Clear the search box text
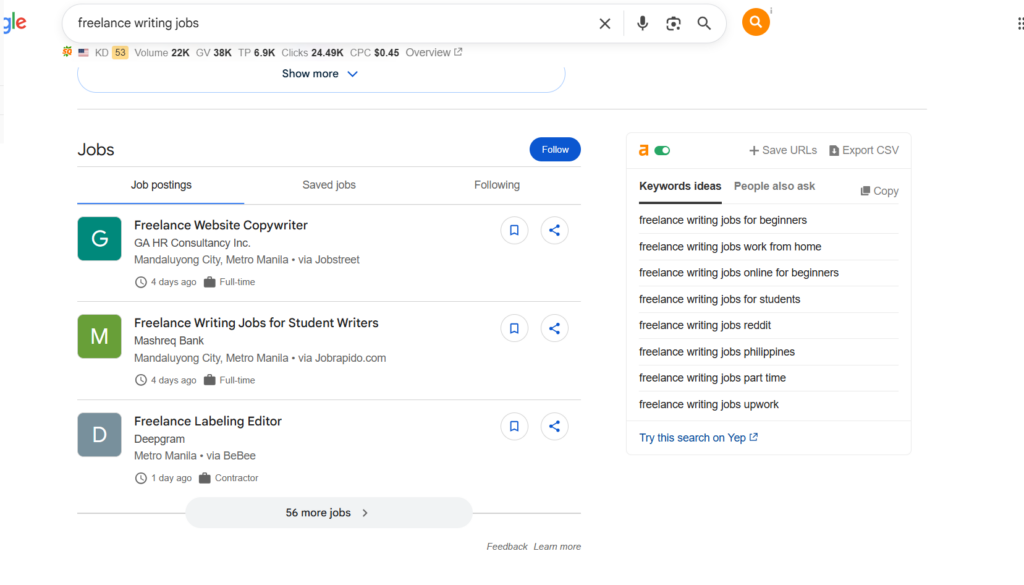The width and height of the screenshot is (1024, 585). 604,23
